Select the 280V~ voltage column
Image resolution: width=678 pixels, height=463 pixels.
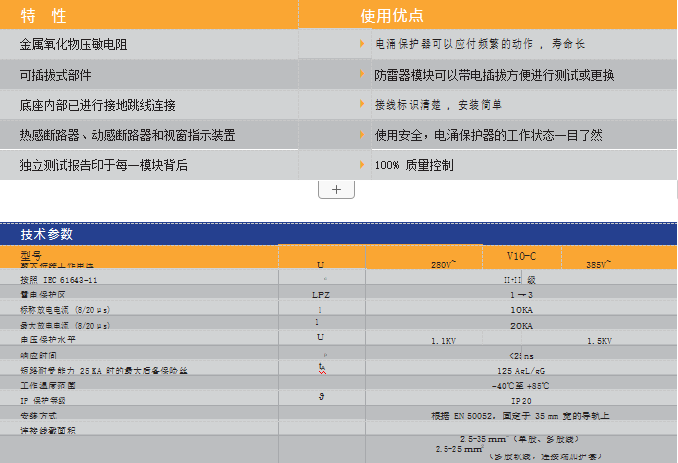(x=443, y=265)
